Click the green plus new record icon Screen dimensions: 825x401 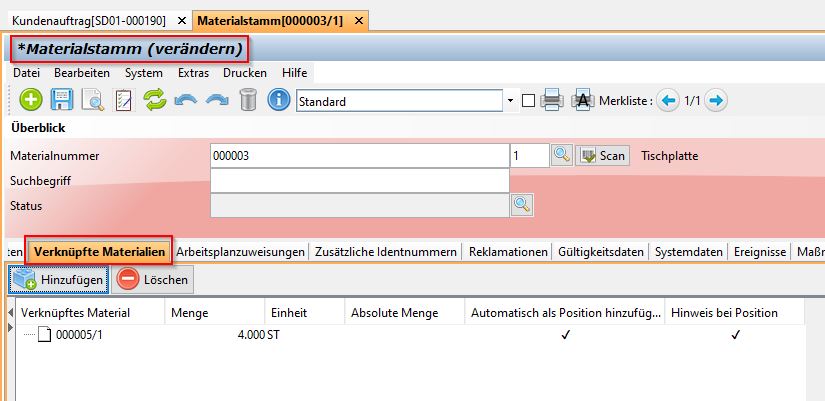(31, 100)
